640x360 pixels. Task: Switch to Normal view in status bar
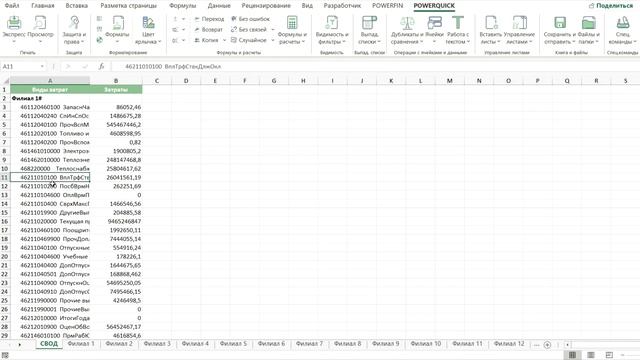click(x=572, y=355)
